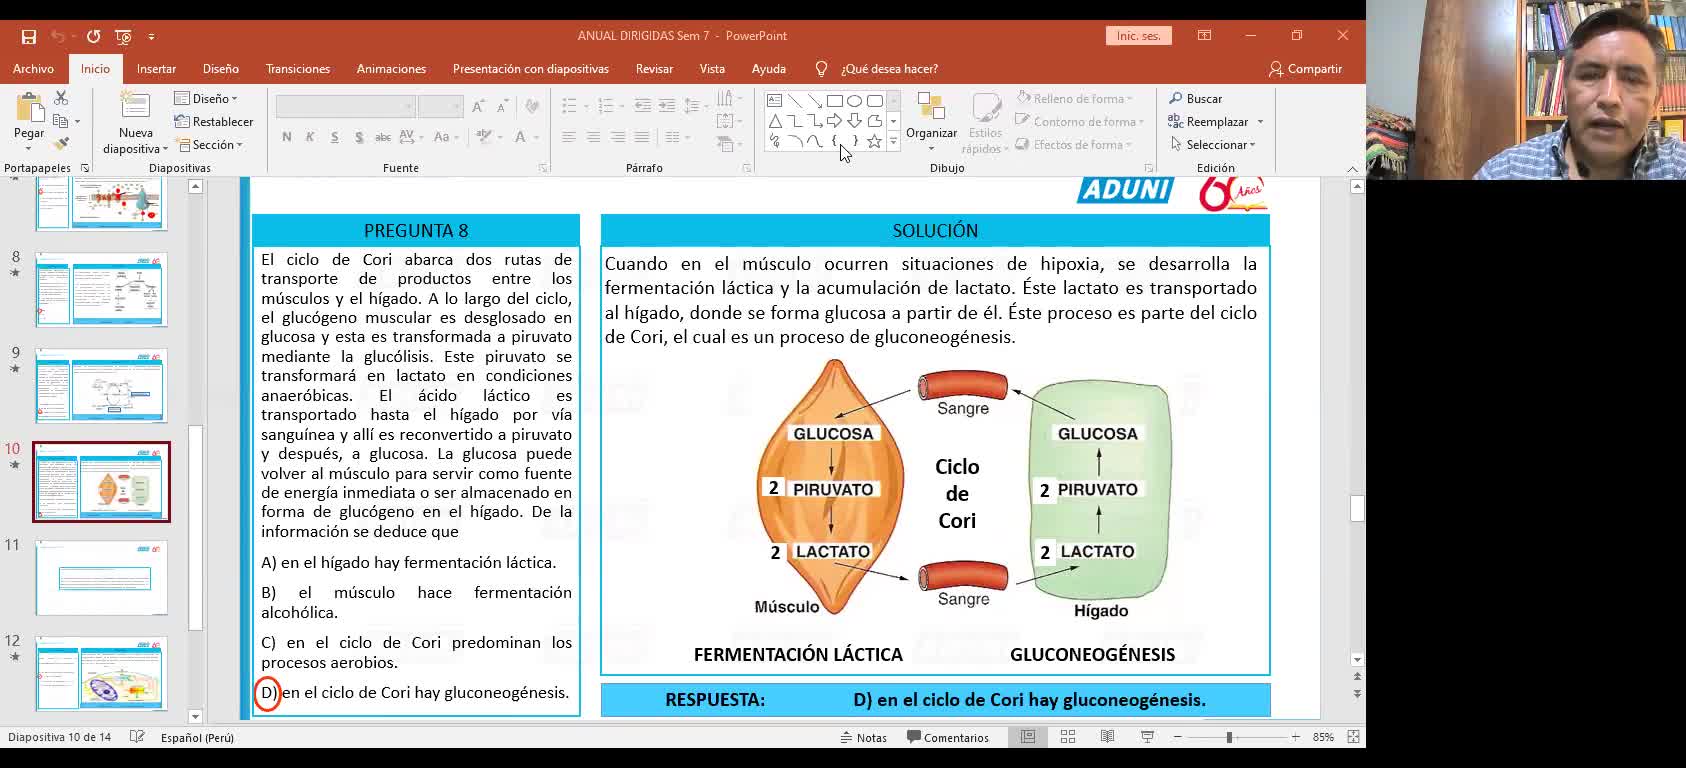Click the Pegar clipboard icon
The height and width of the screenshot is (768, 1686).
pos(29,108)
